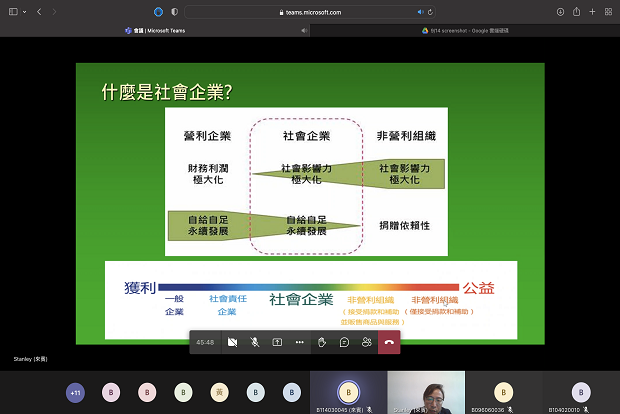Show the meeting chat panel
The height and width of the screenshot is (414, 620).
[344, 342]
